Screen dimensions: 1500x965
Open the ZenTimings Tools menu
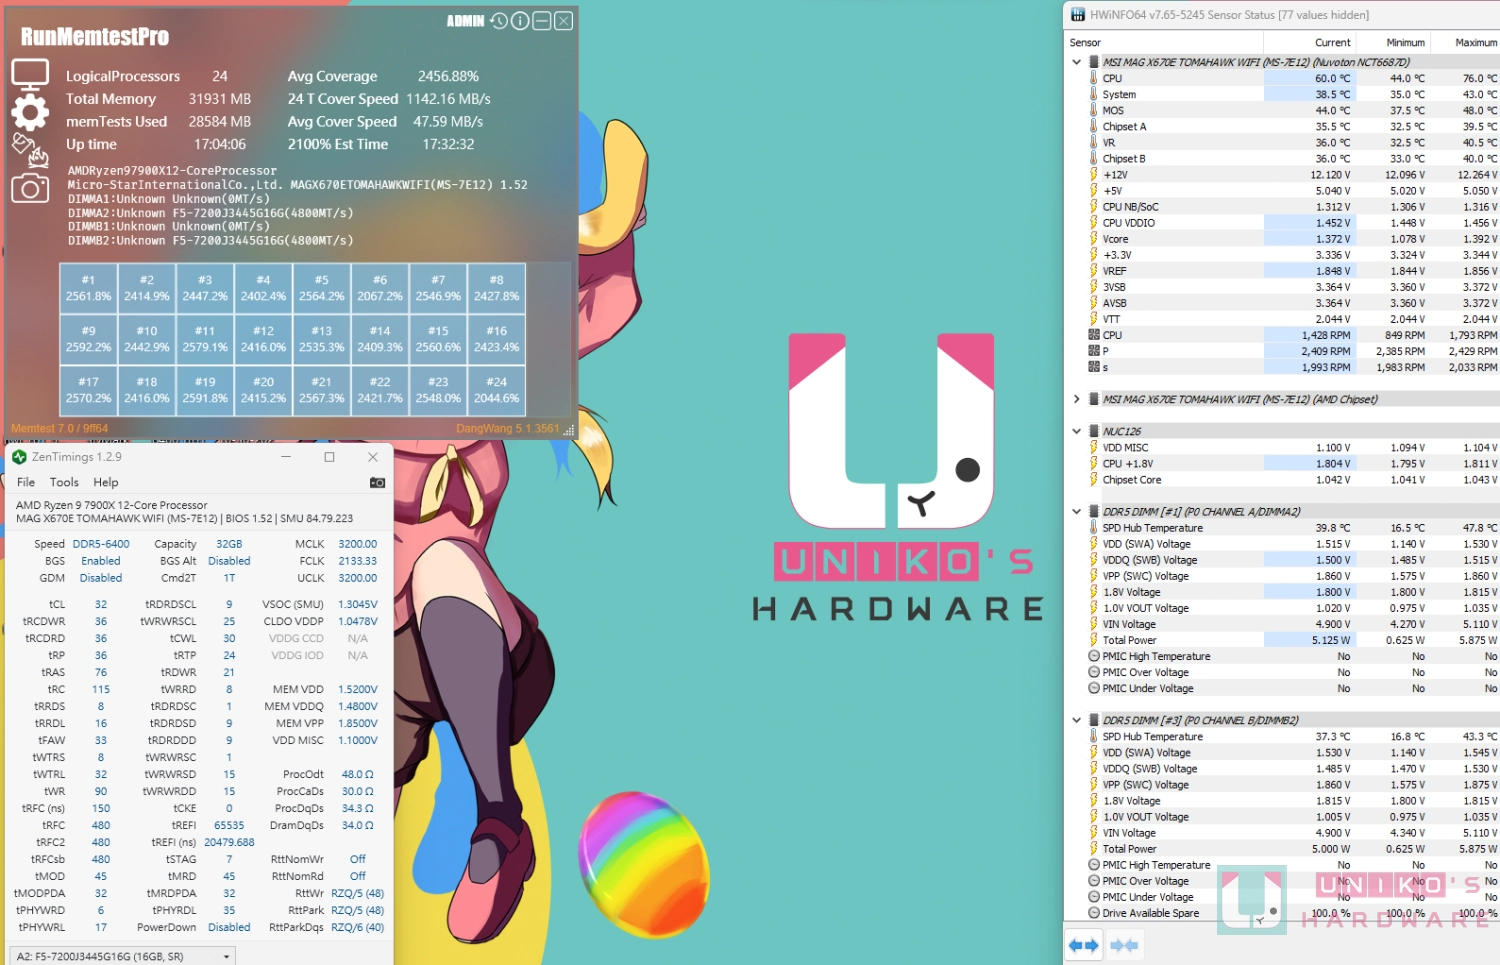point(64,482)
